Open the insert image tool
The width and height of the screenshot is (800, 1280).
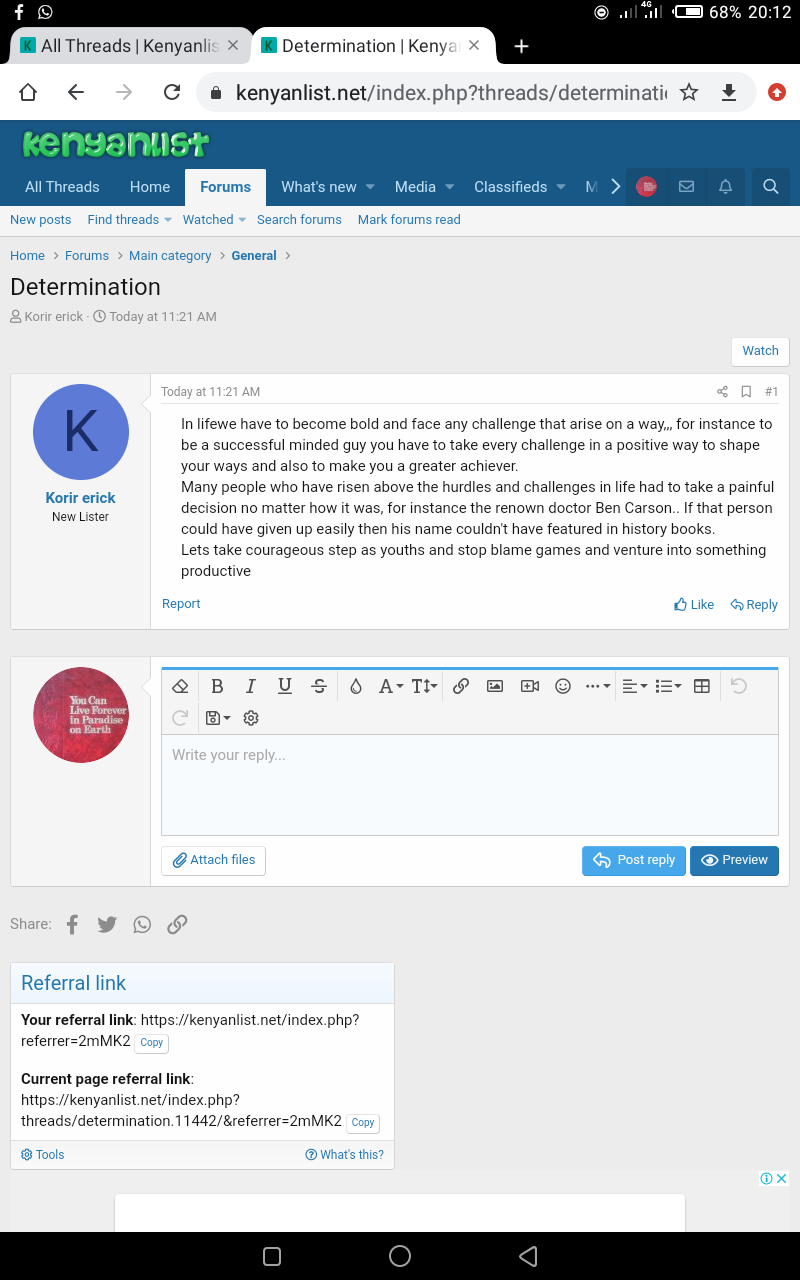[495, 686]
